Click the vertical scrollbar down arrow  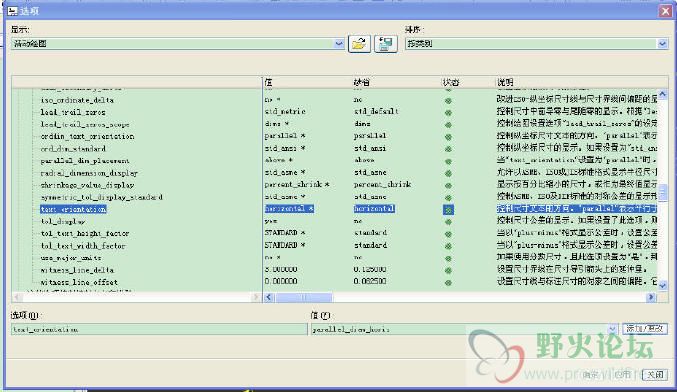click(663, 285)
